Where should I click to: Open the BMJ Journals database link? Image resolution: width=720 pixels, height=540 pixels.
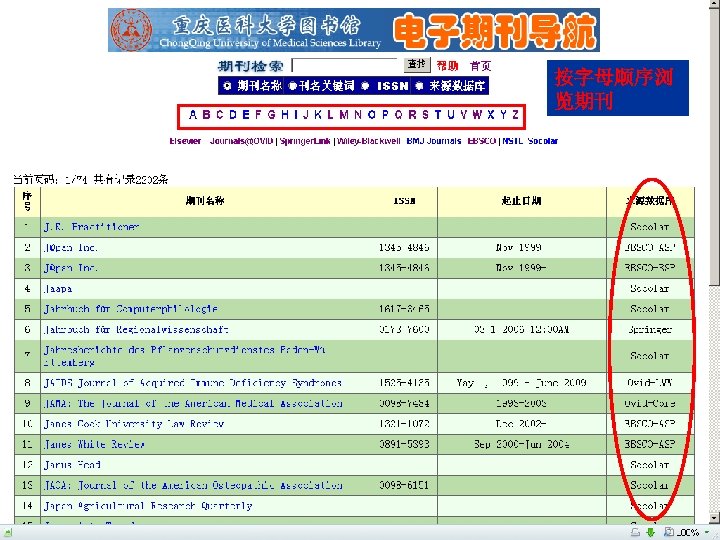[434, 141]
